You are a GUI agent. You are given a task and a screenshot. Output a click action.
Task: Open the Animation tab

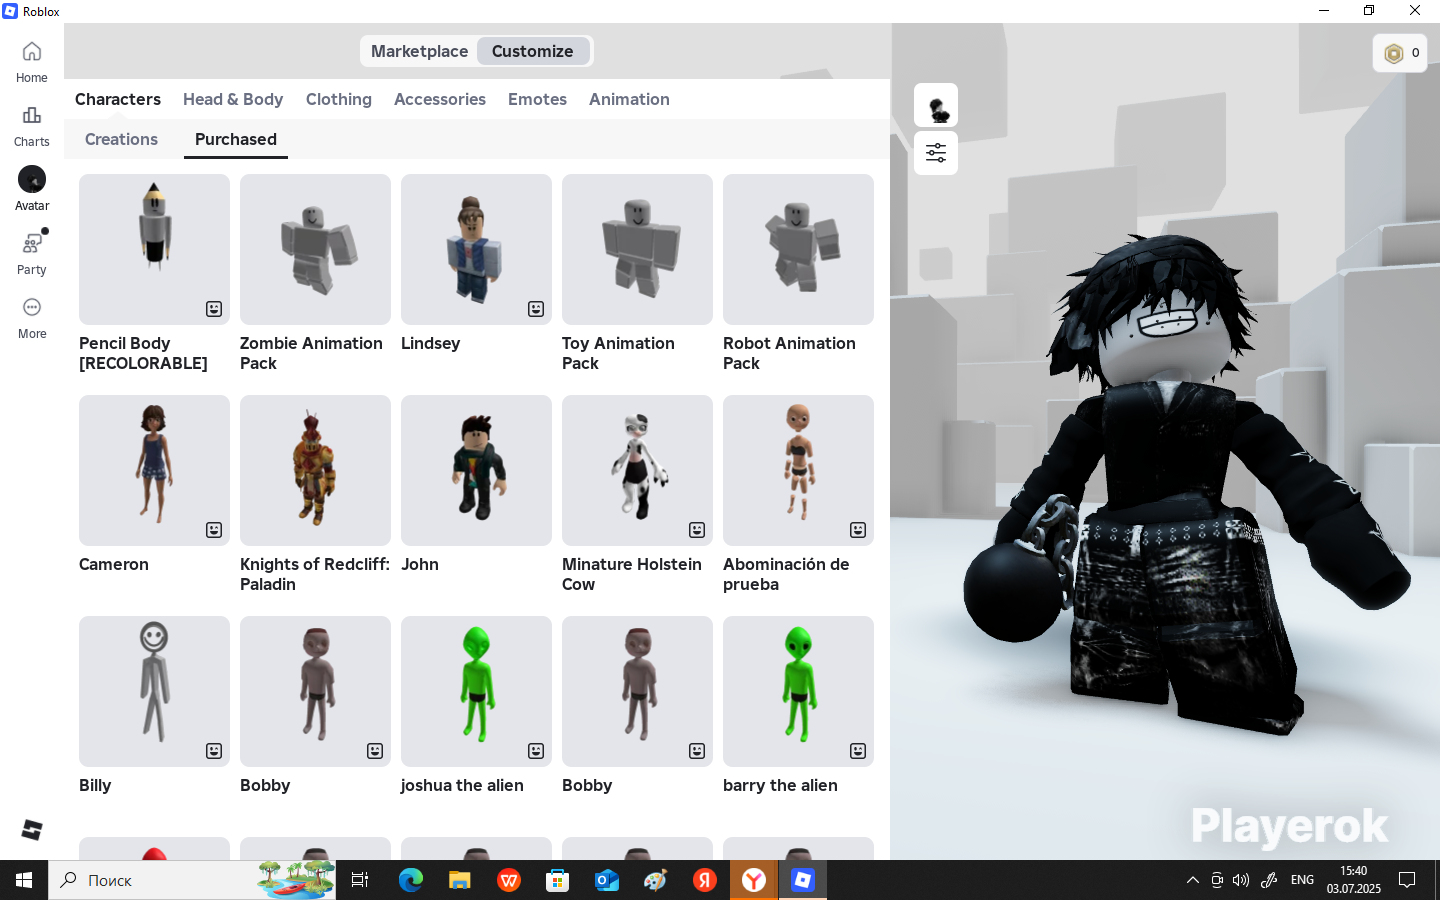click(x=629, y=99)
